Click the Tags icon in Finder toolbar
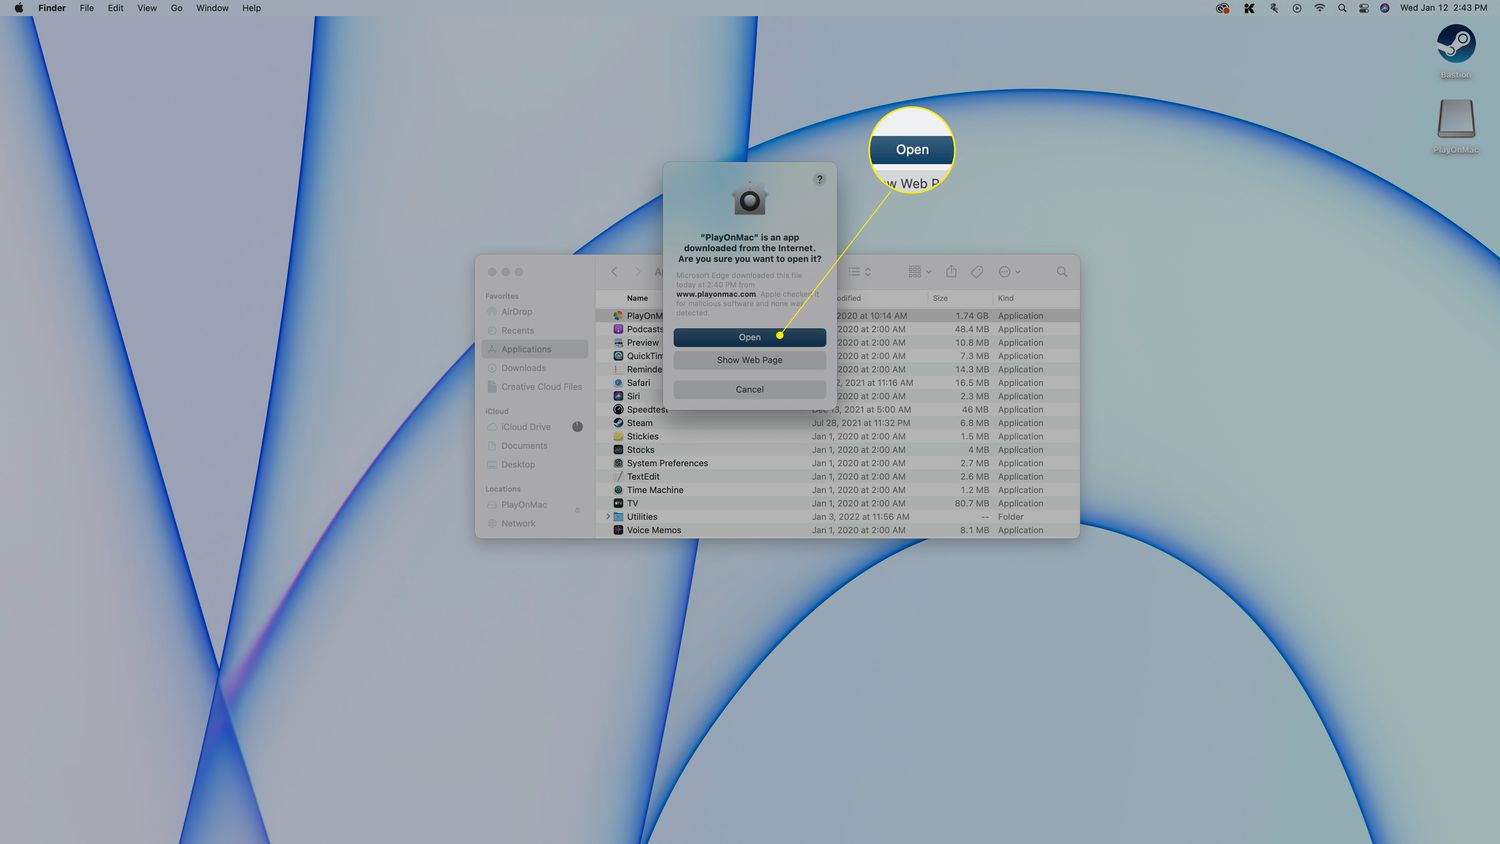The image size is (1500, 844). 977,272
